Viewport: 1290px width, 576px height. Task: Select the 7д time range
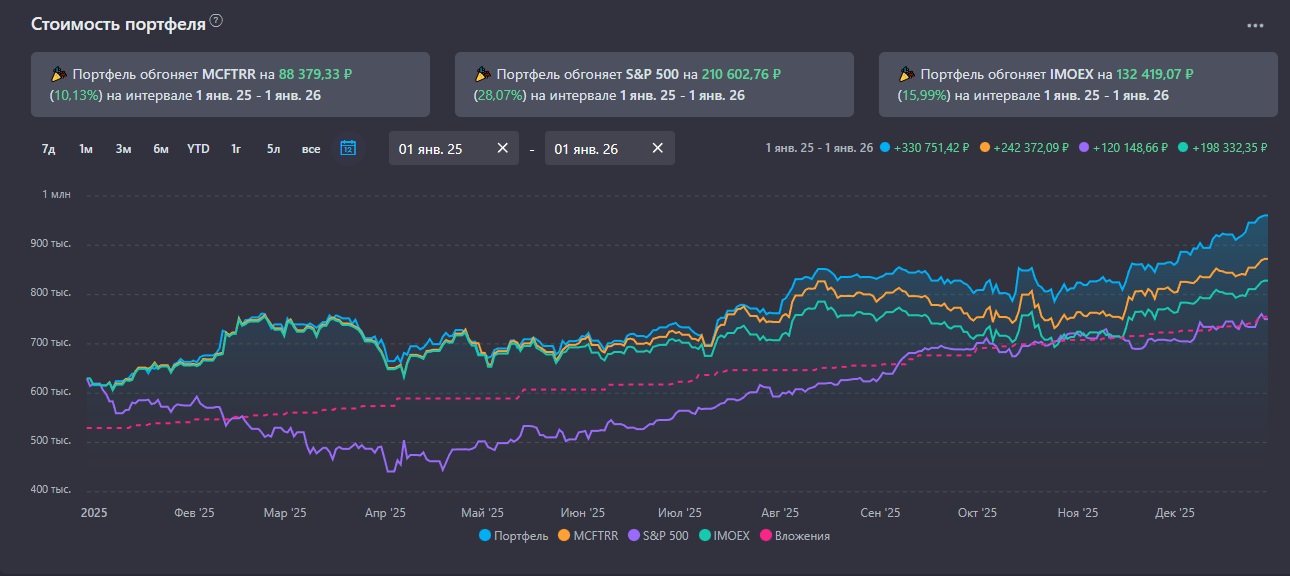pyautogui.click(x=48, y=149)
